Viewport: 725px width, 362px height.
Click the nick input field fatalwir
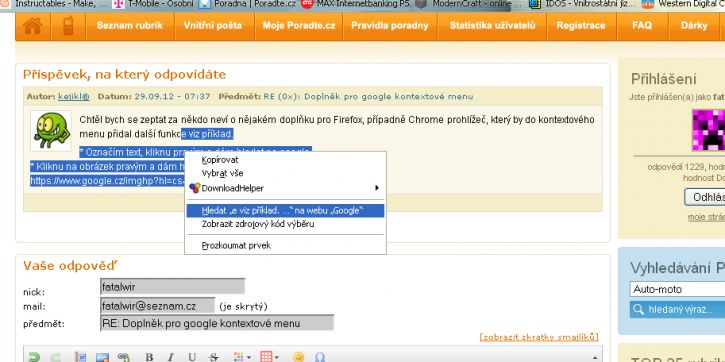pyautogui.click(x=172, y=287)
